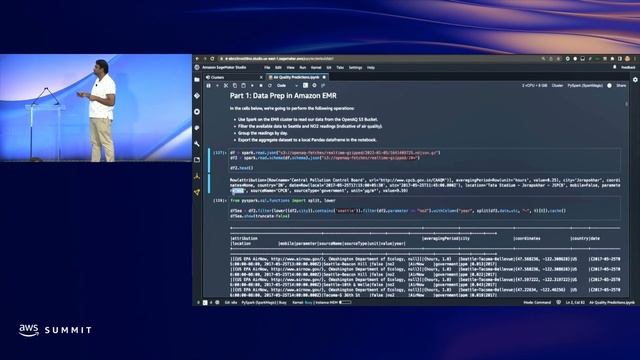
Task: Open the Tabs menu
Action: pos(340,67)
